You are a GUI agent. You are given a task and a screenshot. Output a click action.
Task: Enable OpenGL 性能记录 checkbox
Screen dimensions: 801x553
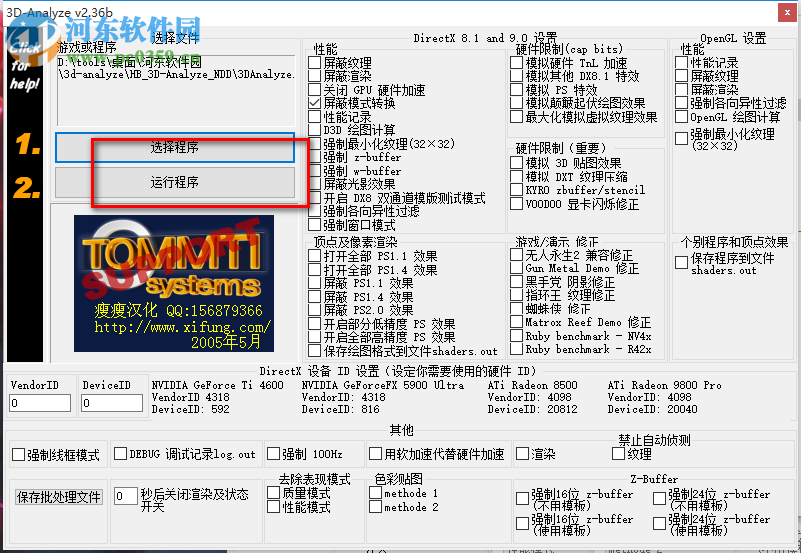[x=681, y=63]
